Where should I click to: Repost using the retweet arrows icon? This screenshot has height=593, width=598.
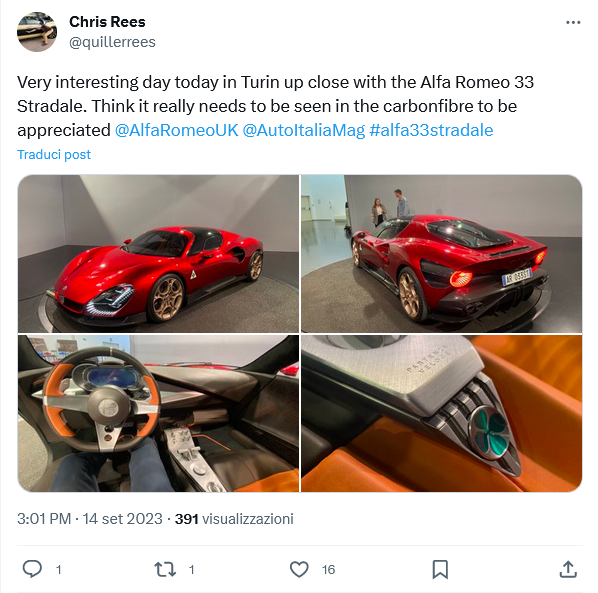165,569
